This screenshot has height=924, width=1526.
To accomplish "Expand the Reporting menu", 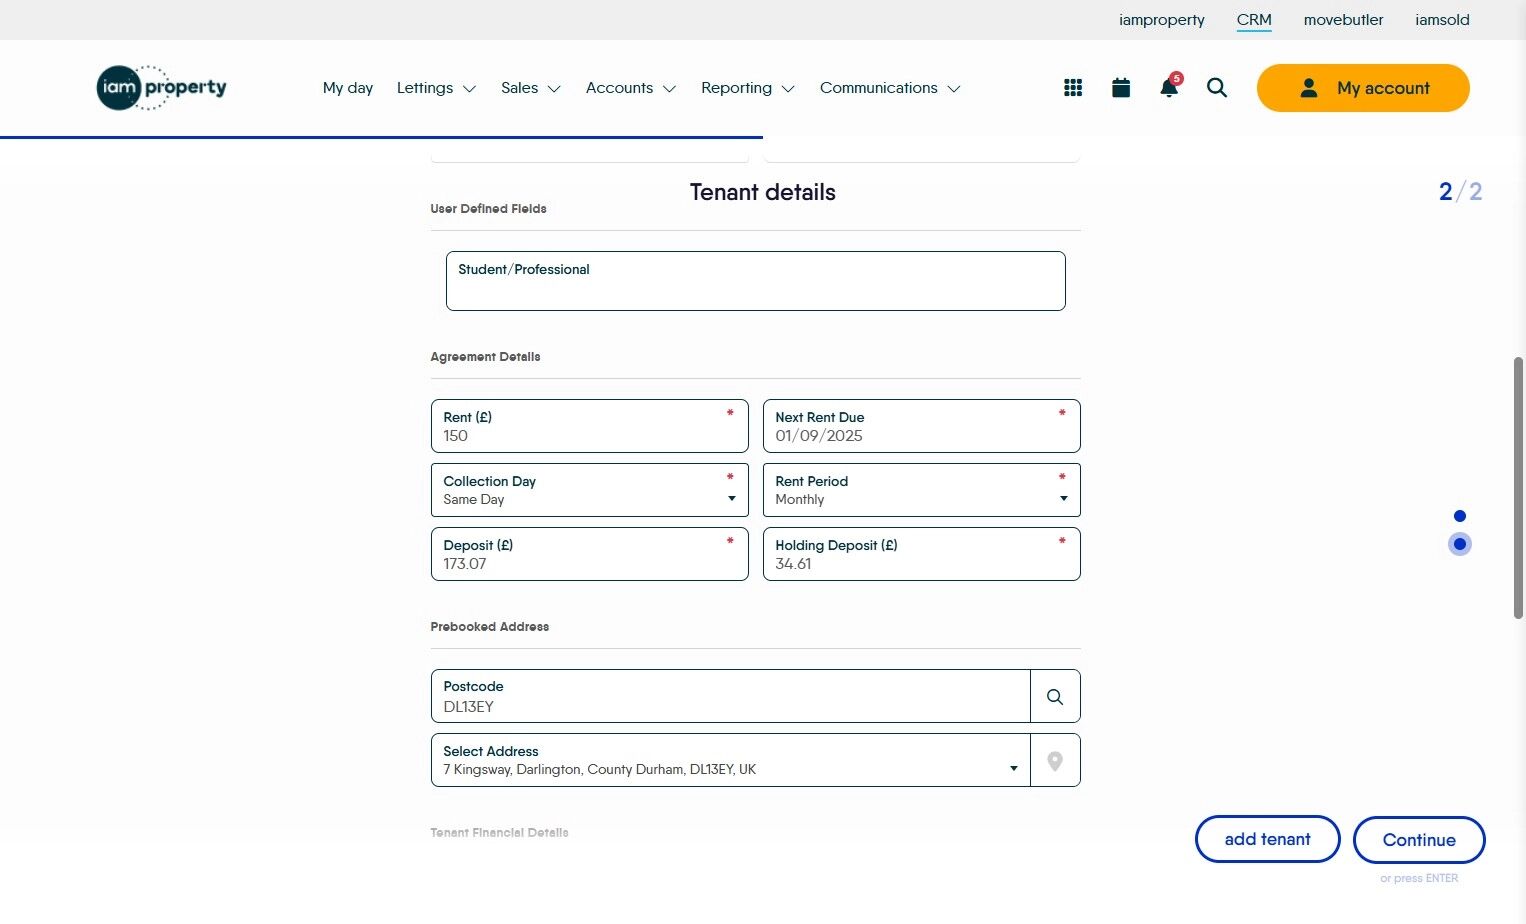I will pyautogui.click(x=747, y=88).
